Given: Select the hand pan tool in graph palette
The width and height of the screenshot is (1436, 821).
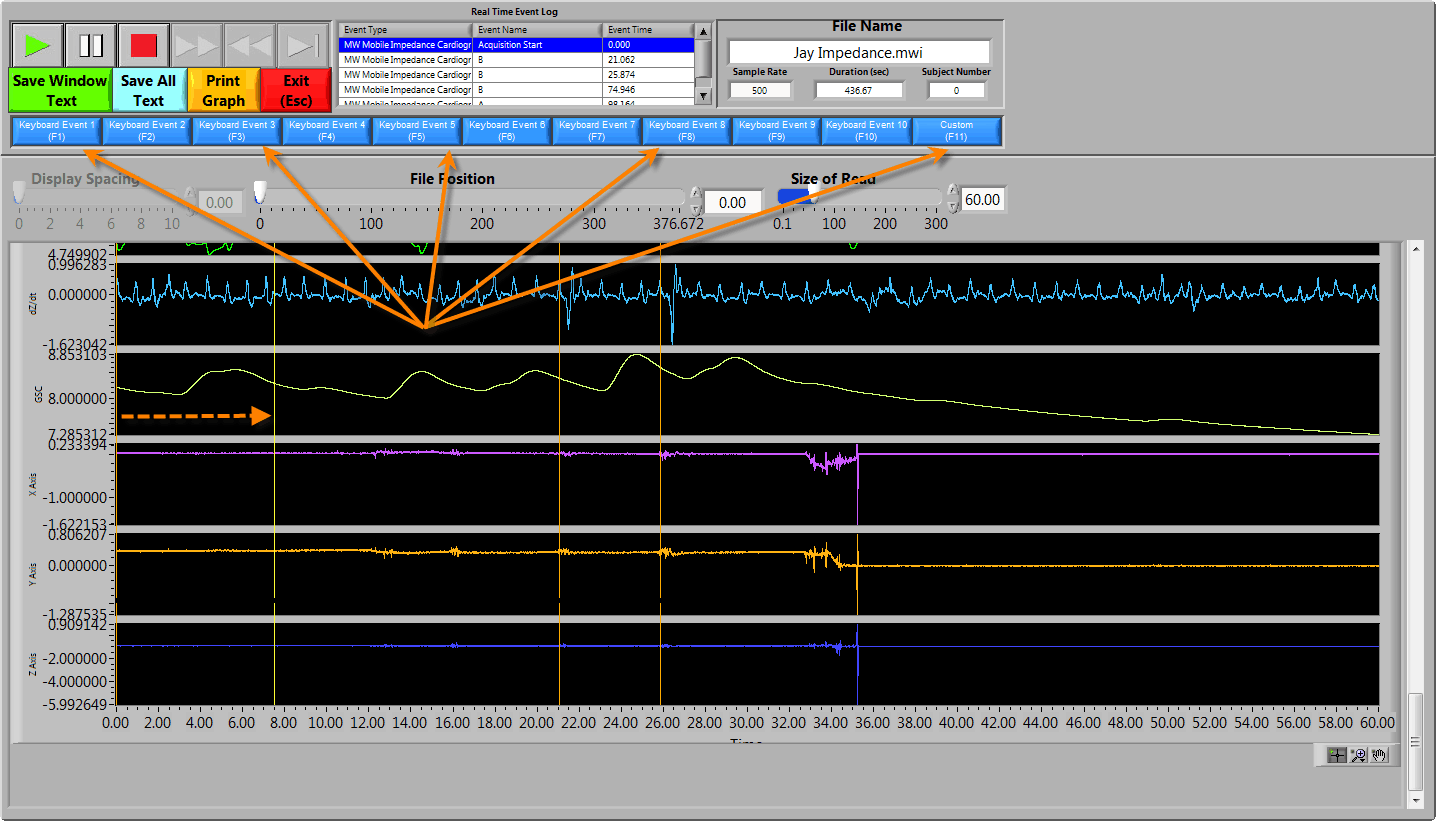Looking at the screenshot, I should 1380,755.
